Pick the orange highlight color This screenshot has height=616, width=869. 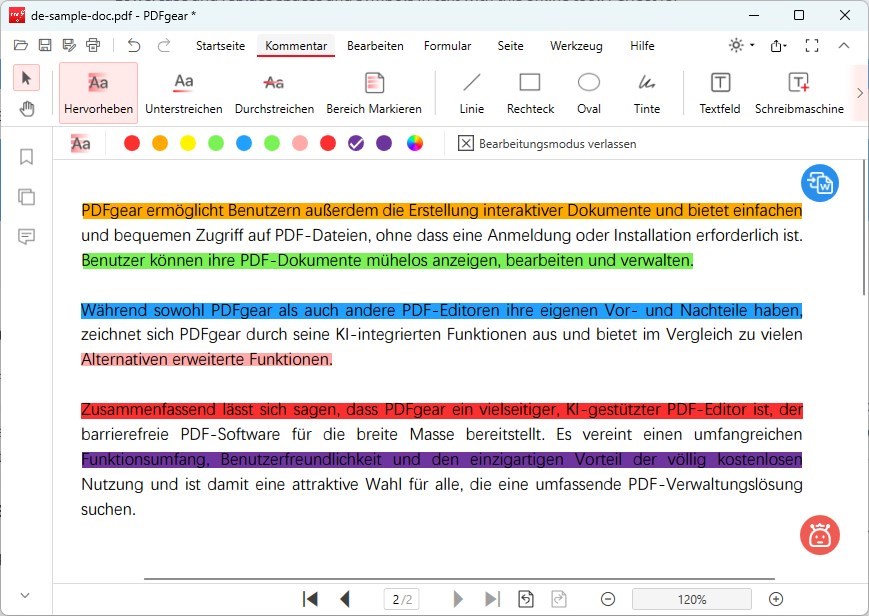(160, 143)
